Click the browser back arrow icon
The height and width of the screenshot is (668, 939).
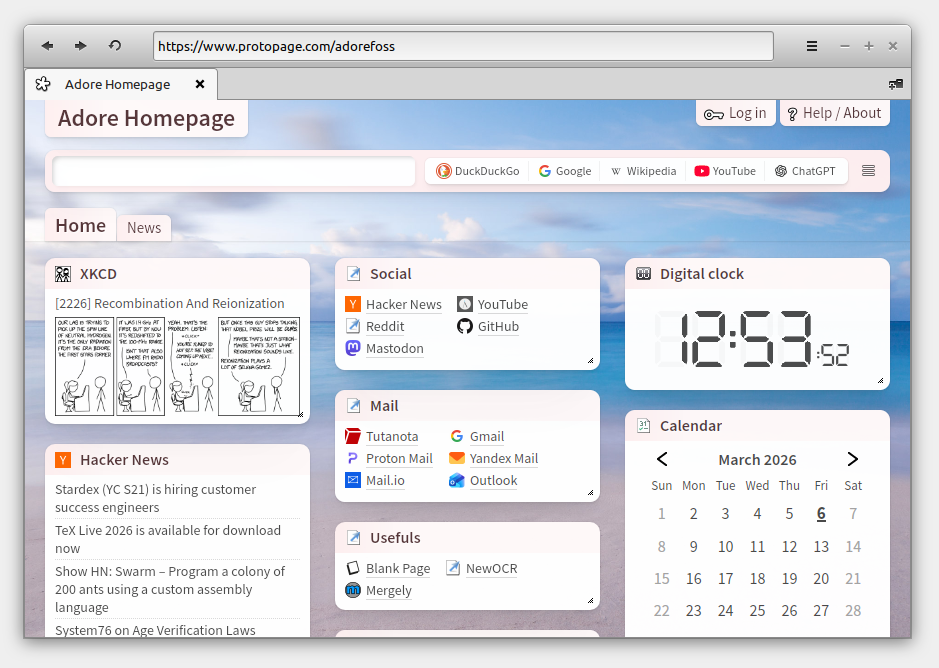[47, 46]
